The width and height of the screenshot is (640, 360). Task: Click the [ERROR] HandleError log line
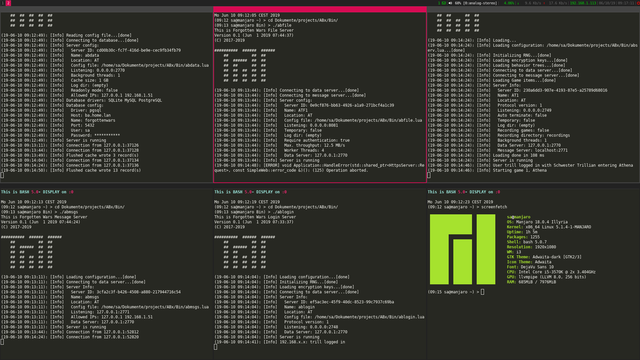tap(319, 168)
